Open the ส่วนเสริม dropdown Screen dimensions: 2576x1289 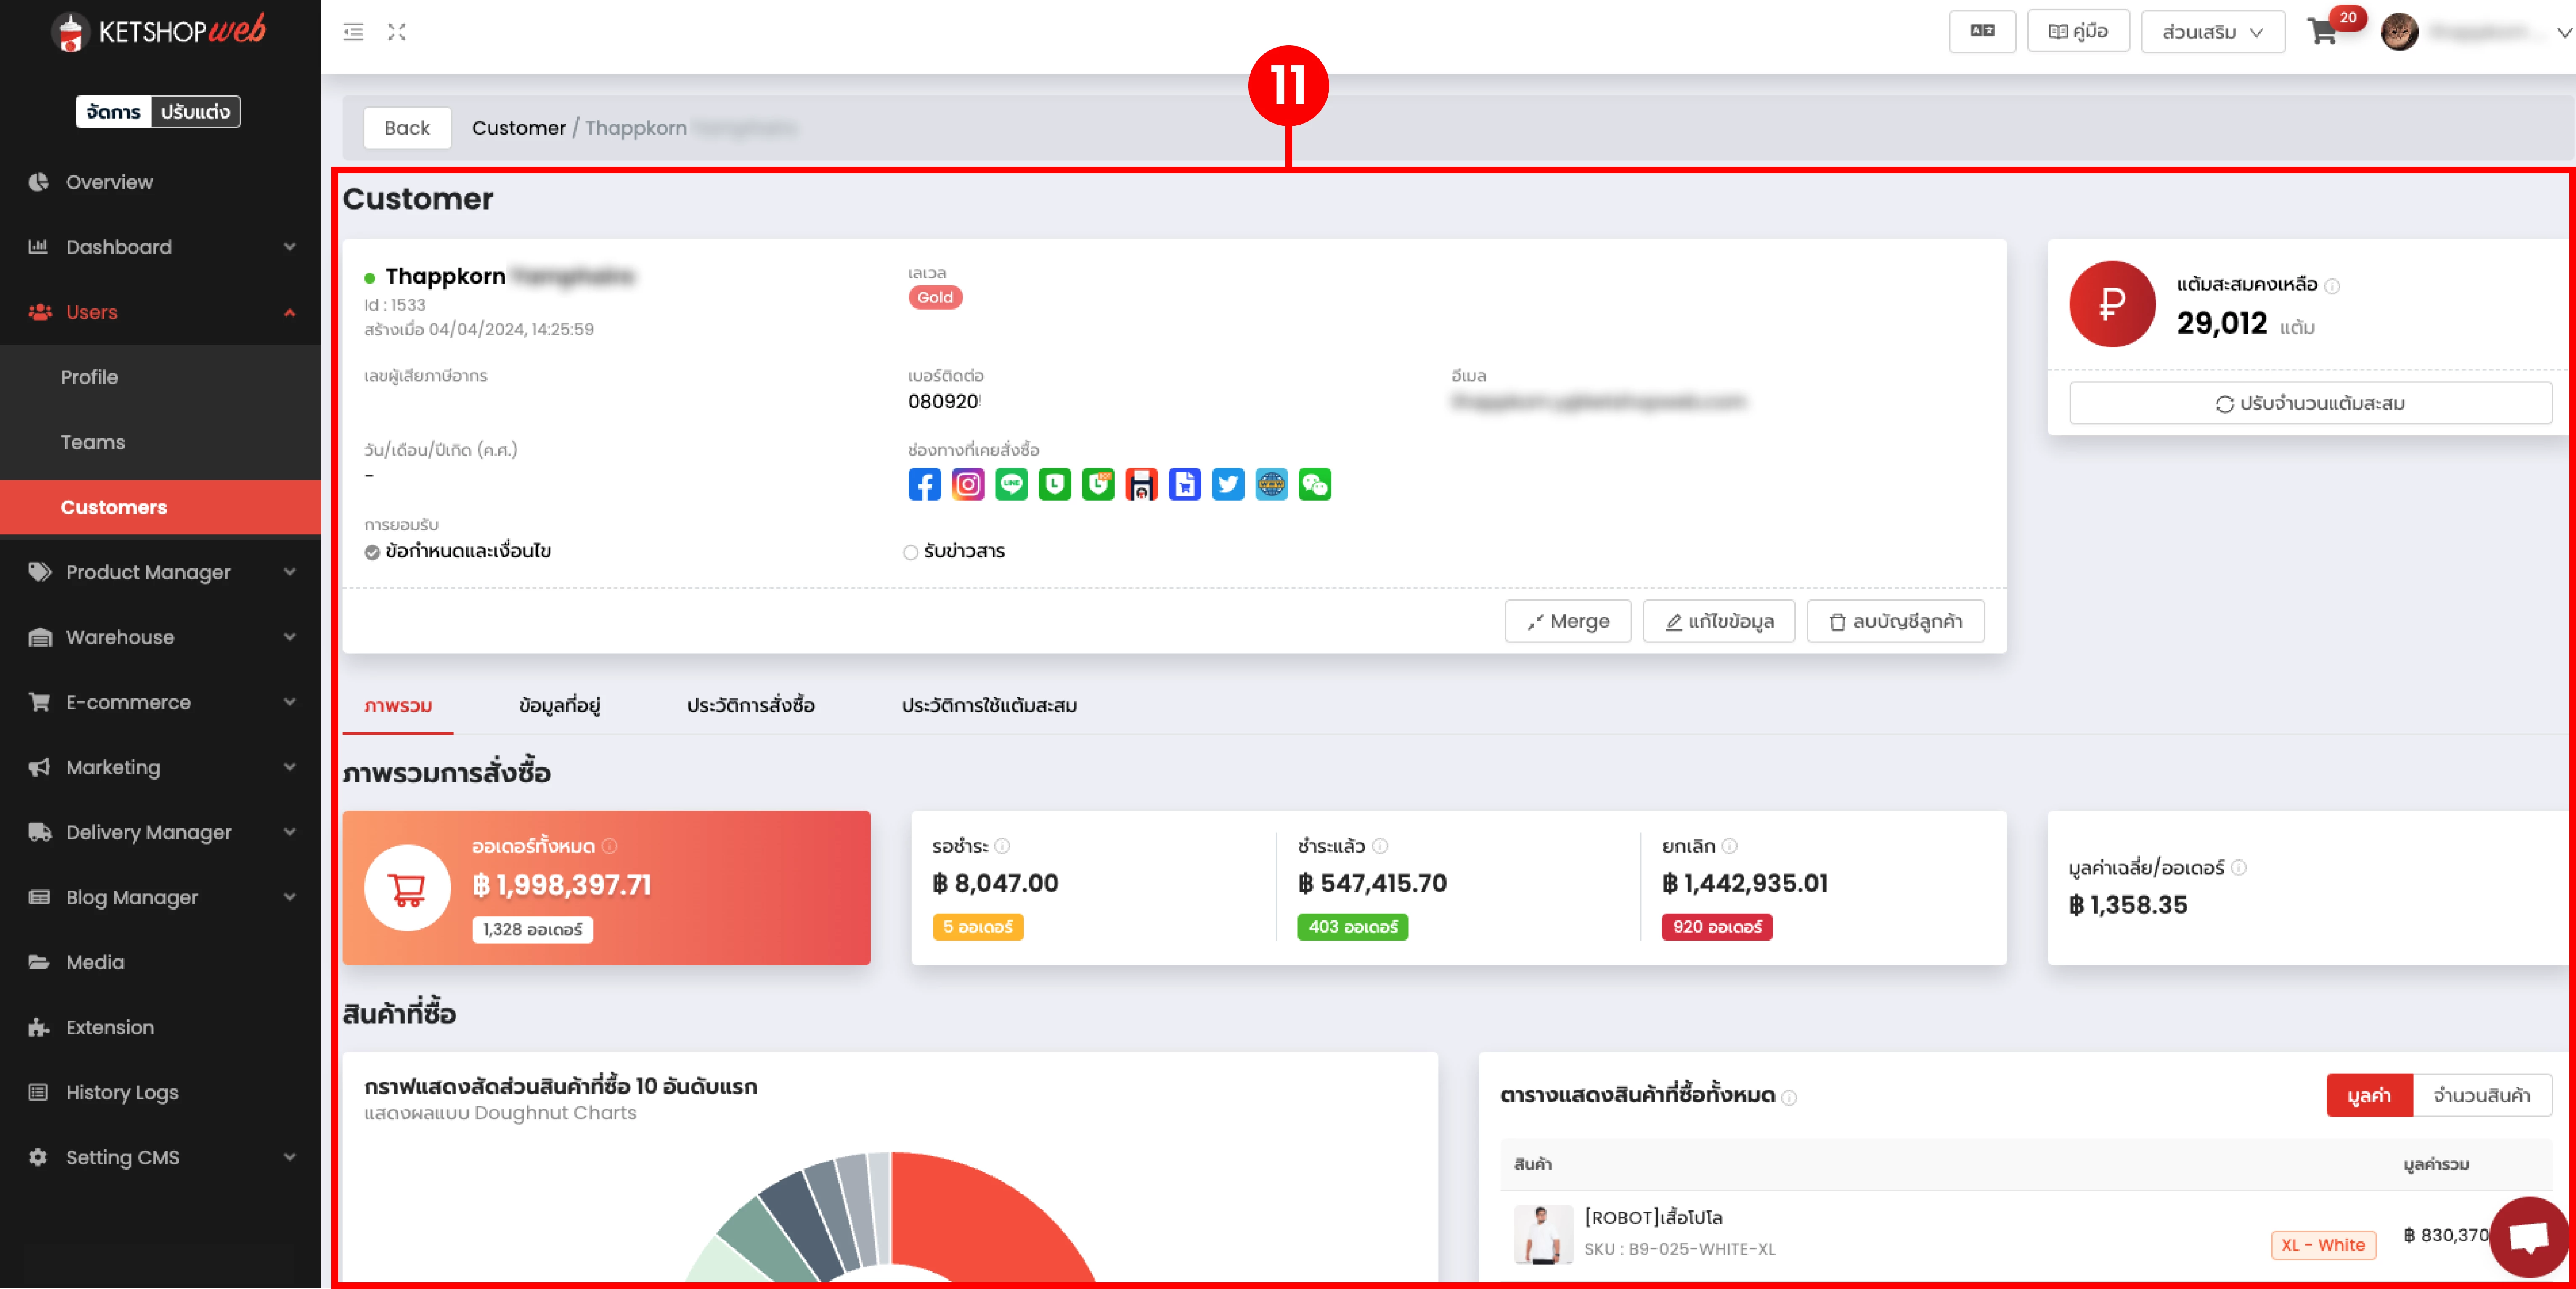(x=2212, y=32)
